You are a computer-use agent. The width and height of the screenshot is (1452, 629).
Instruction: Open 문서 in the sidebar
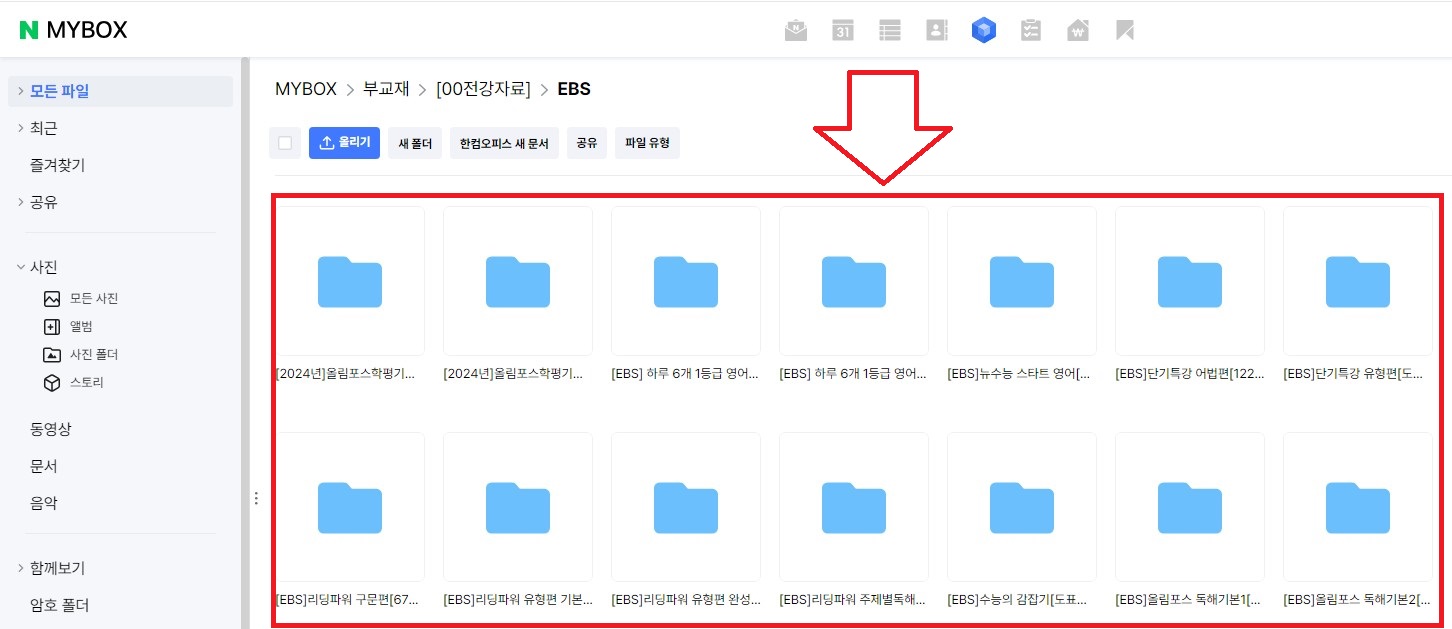(x=44, y=466)
